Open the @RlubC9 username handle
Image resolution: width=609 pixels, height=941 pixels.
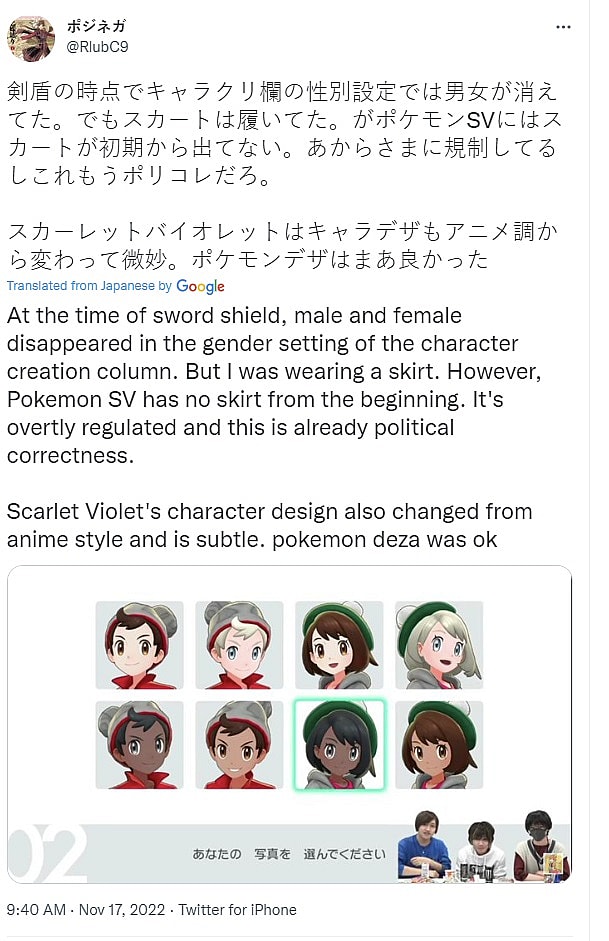(x=97, y=47)
